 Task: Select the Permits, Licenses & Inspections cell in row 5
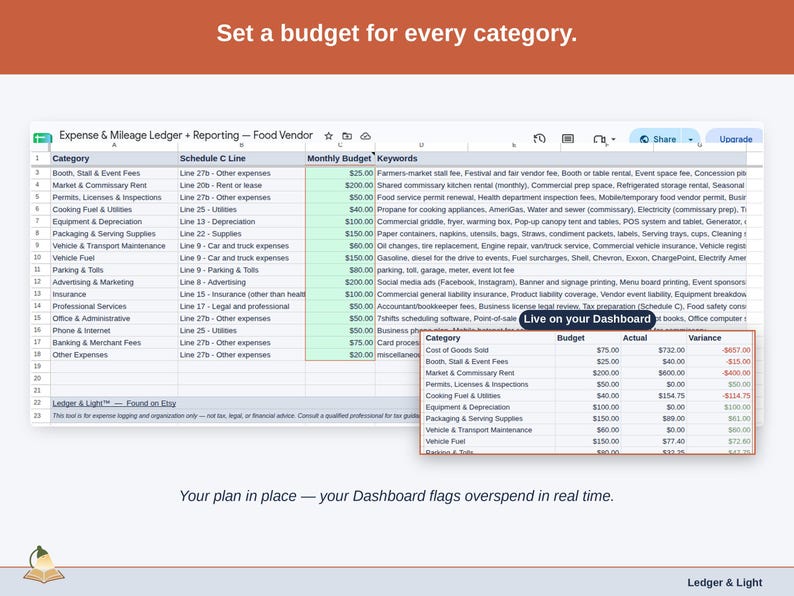click(x=114, y=197)
